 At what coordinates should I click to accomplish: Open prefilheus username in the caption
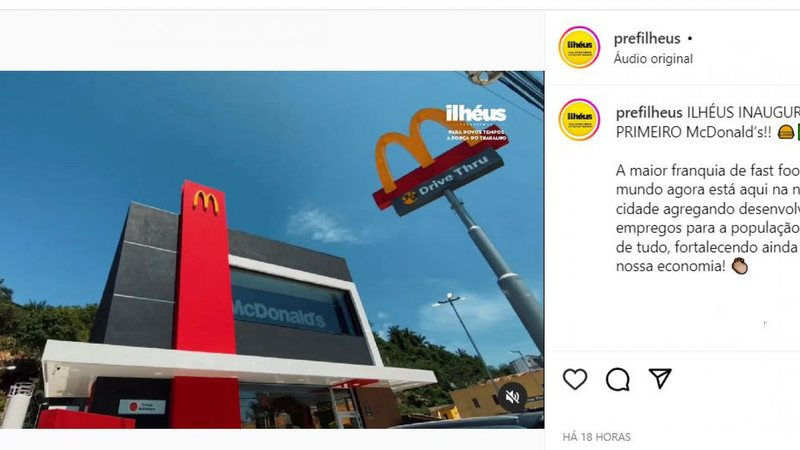click(x=649, y=112)
